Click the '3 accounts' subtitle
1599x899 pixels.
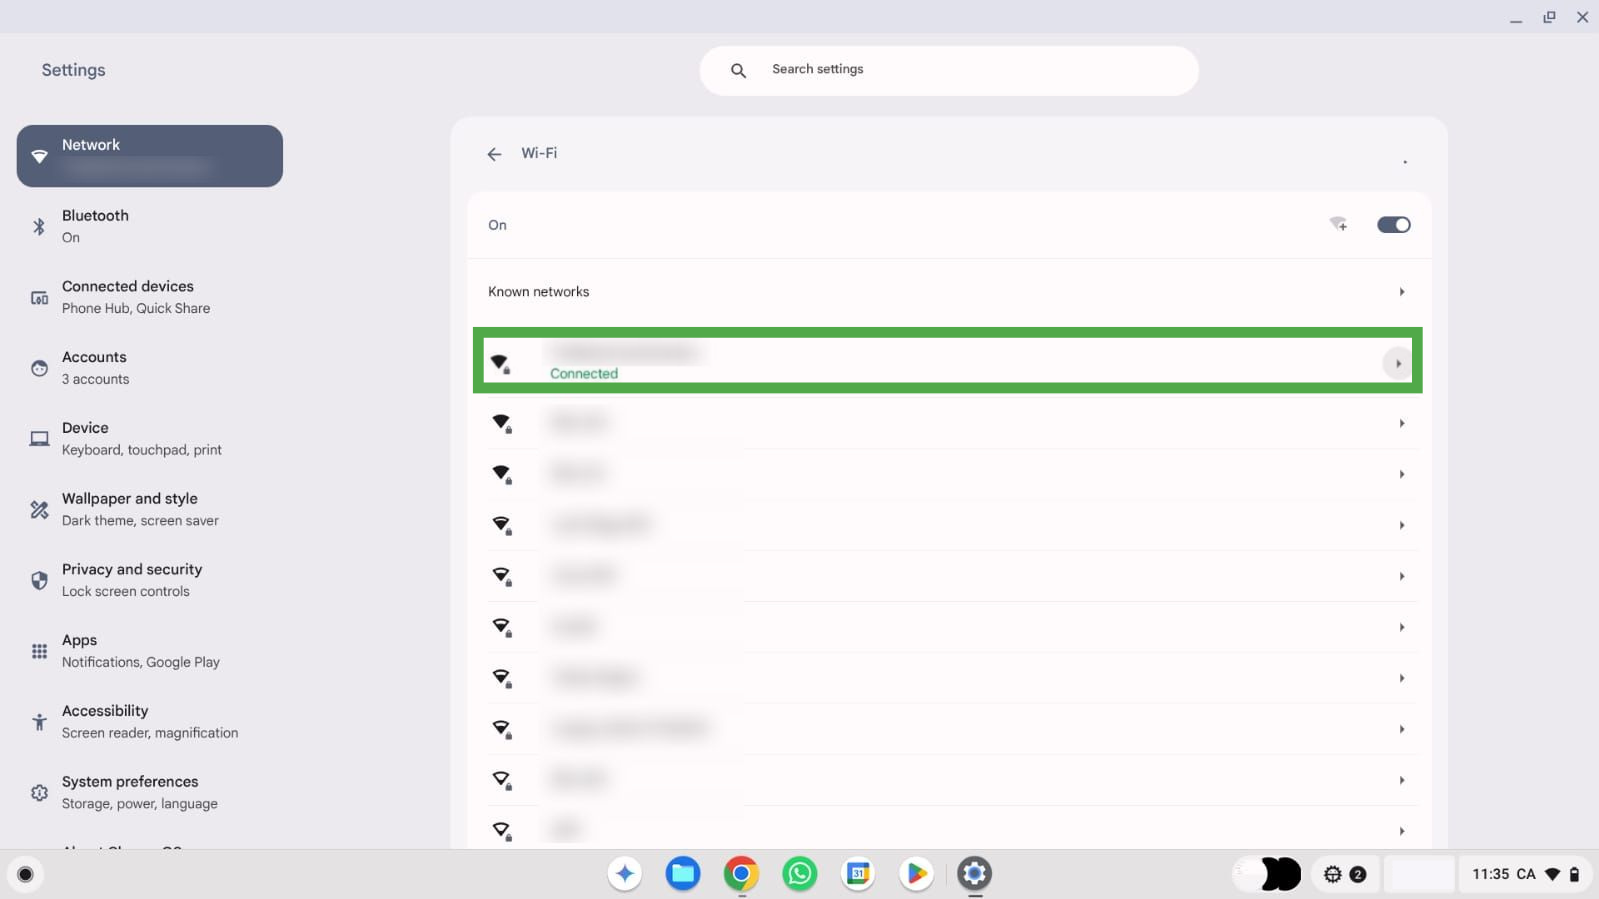point(95,380)
